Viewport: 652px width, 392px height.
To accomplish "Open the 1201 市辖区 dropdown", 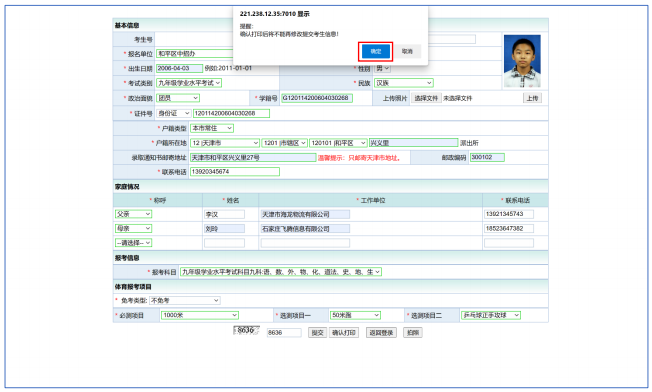I will point(285,143).
